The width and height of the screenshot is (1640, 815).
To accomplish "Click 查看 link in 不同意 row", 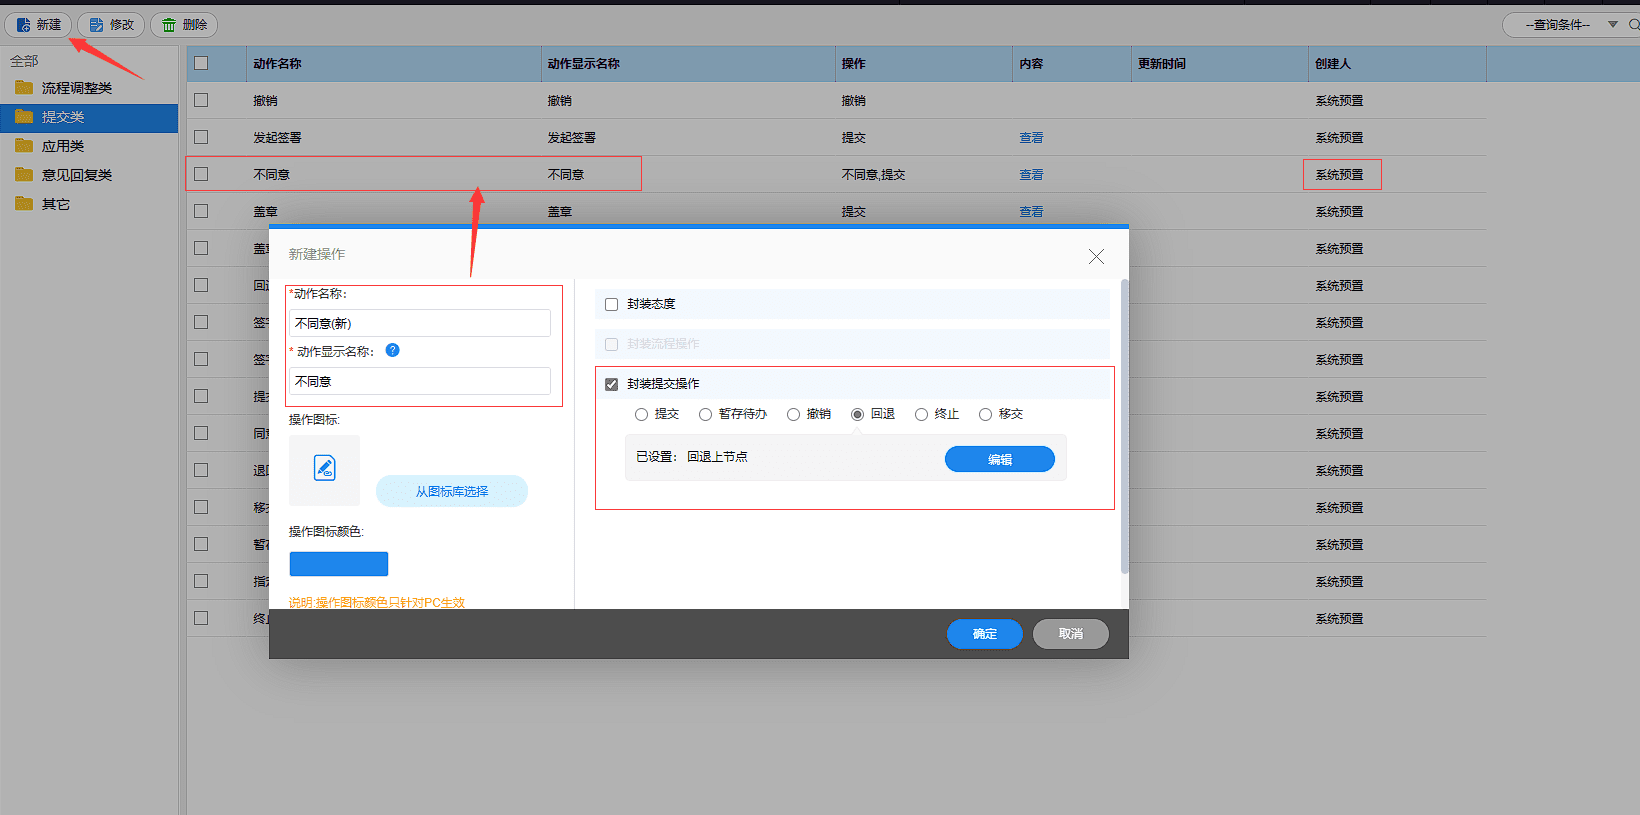I will (1031, 175).
